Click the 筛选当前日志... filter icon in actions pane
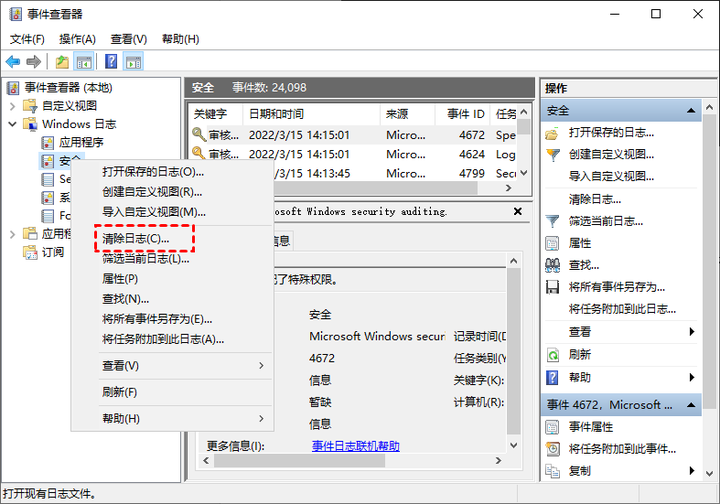 [552, 222]
